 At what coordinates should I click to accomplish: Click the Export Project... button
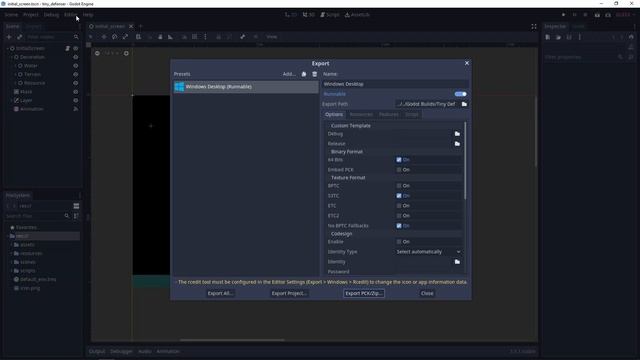tap(289, 293)
